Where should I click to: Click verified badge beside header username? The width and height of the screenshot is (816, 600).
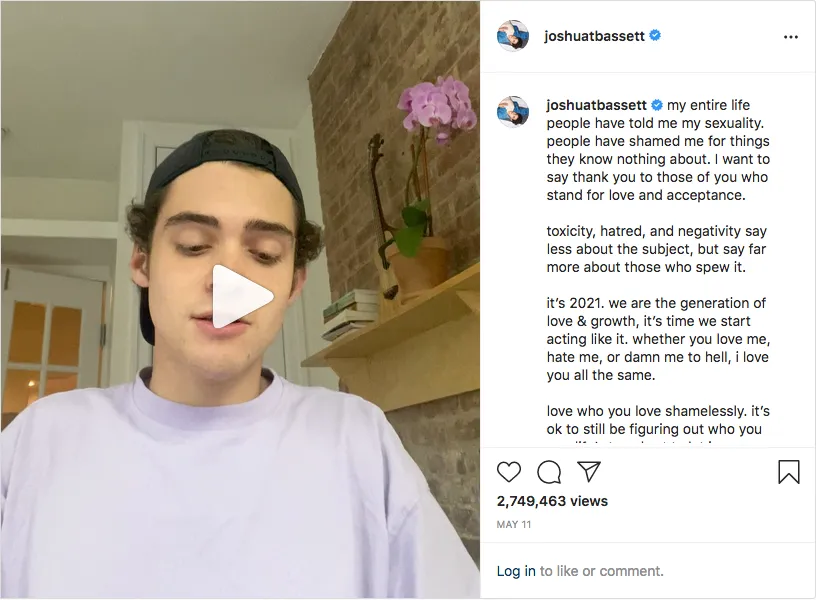coord(655,35)
